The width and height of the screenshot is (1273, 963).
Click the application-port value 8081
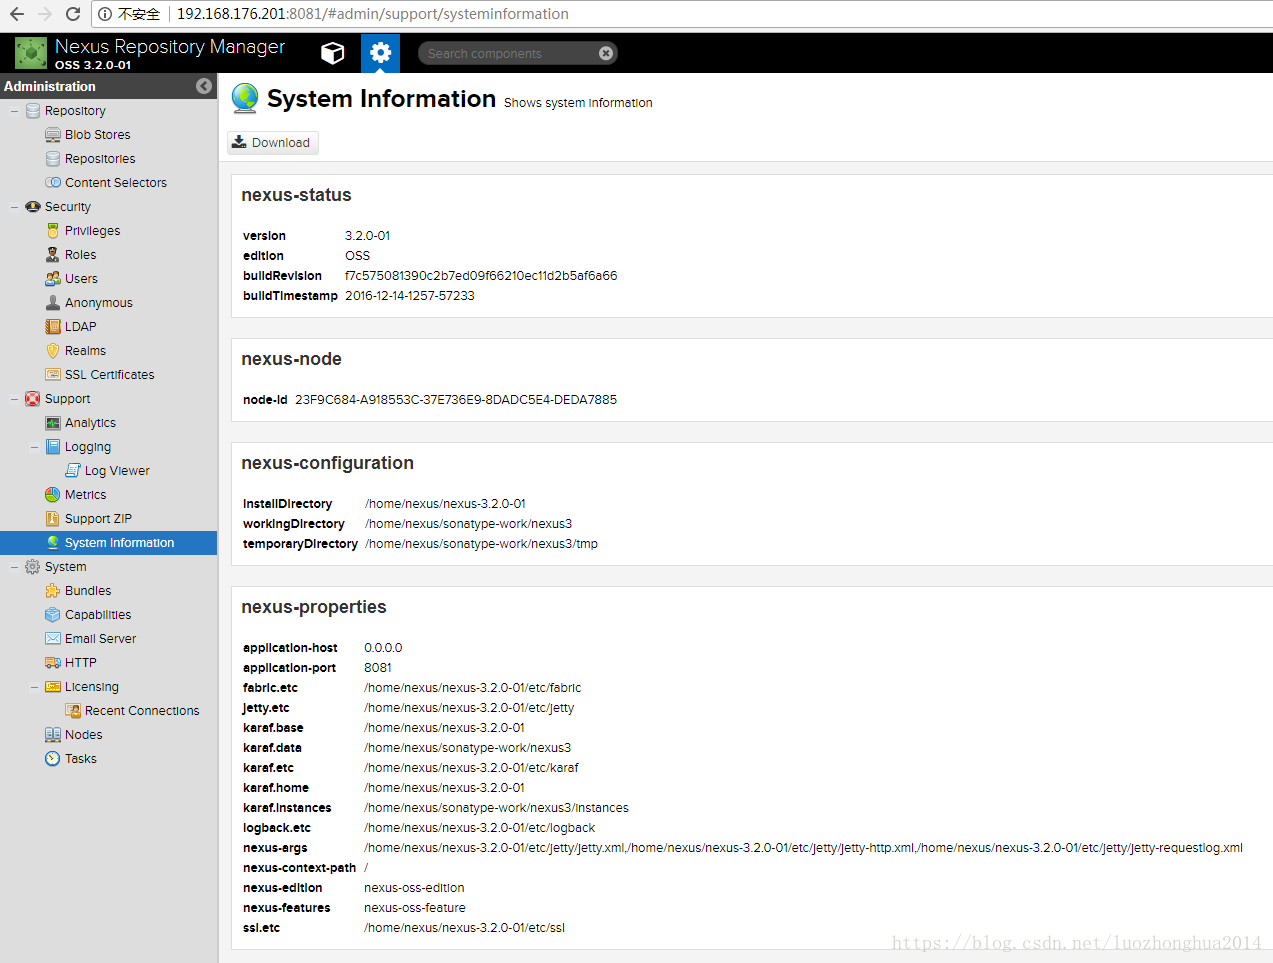pyautogui.click(x=378, y=668)
